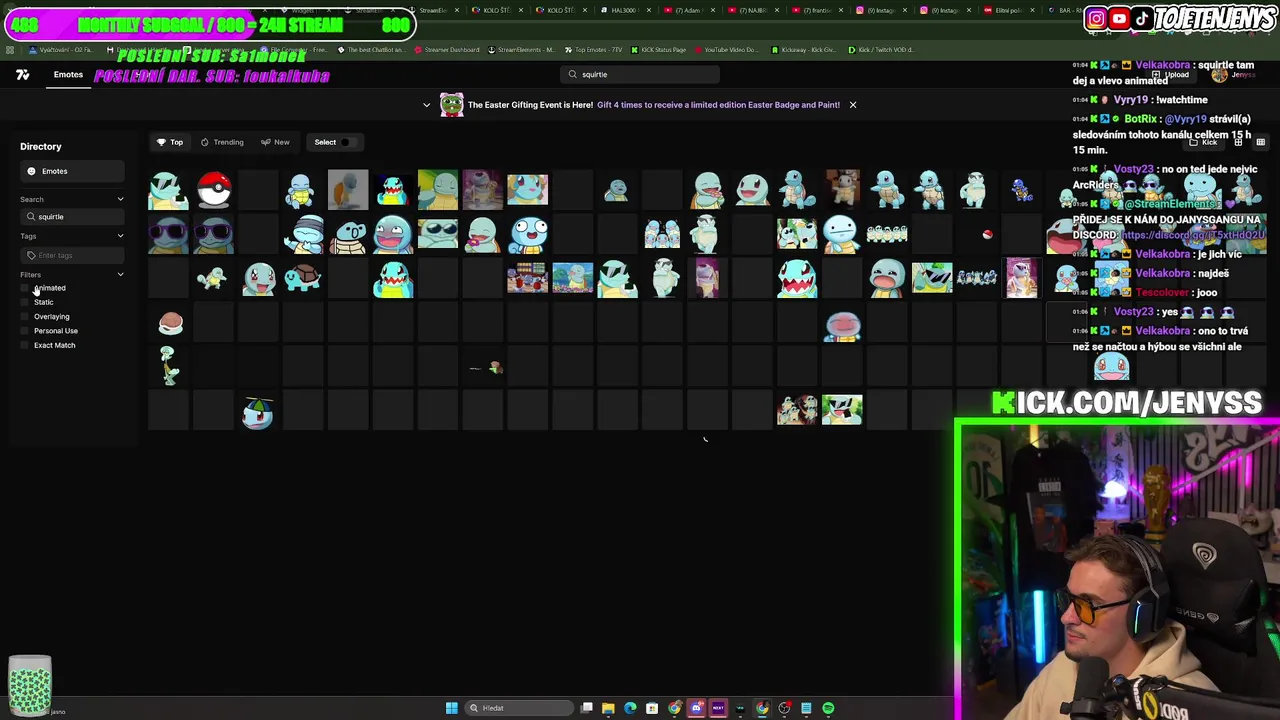This screenshot has height=720, width=1280.
Task: Collapse the Search section chevron
Action: [x=120, y=199]
